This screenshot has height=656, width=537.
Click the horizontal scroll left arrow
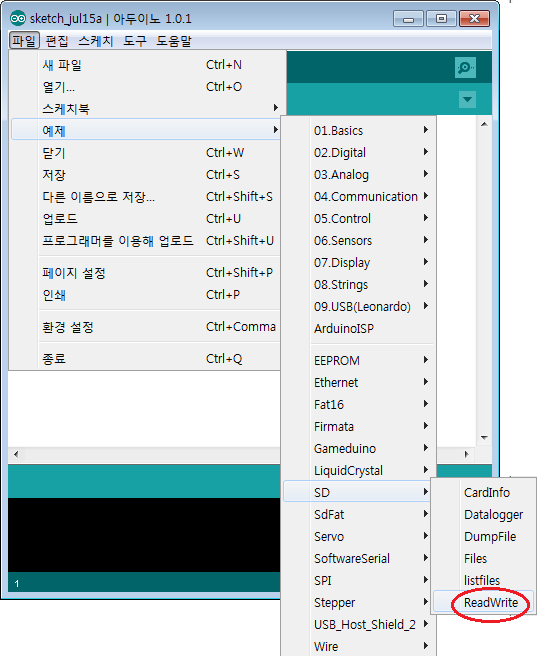[x=16, y=454]
